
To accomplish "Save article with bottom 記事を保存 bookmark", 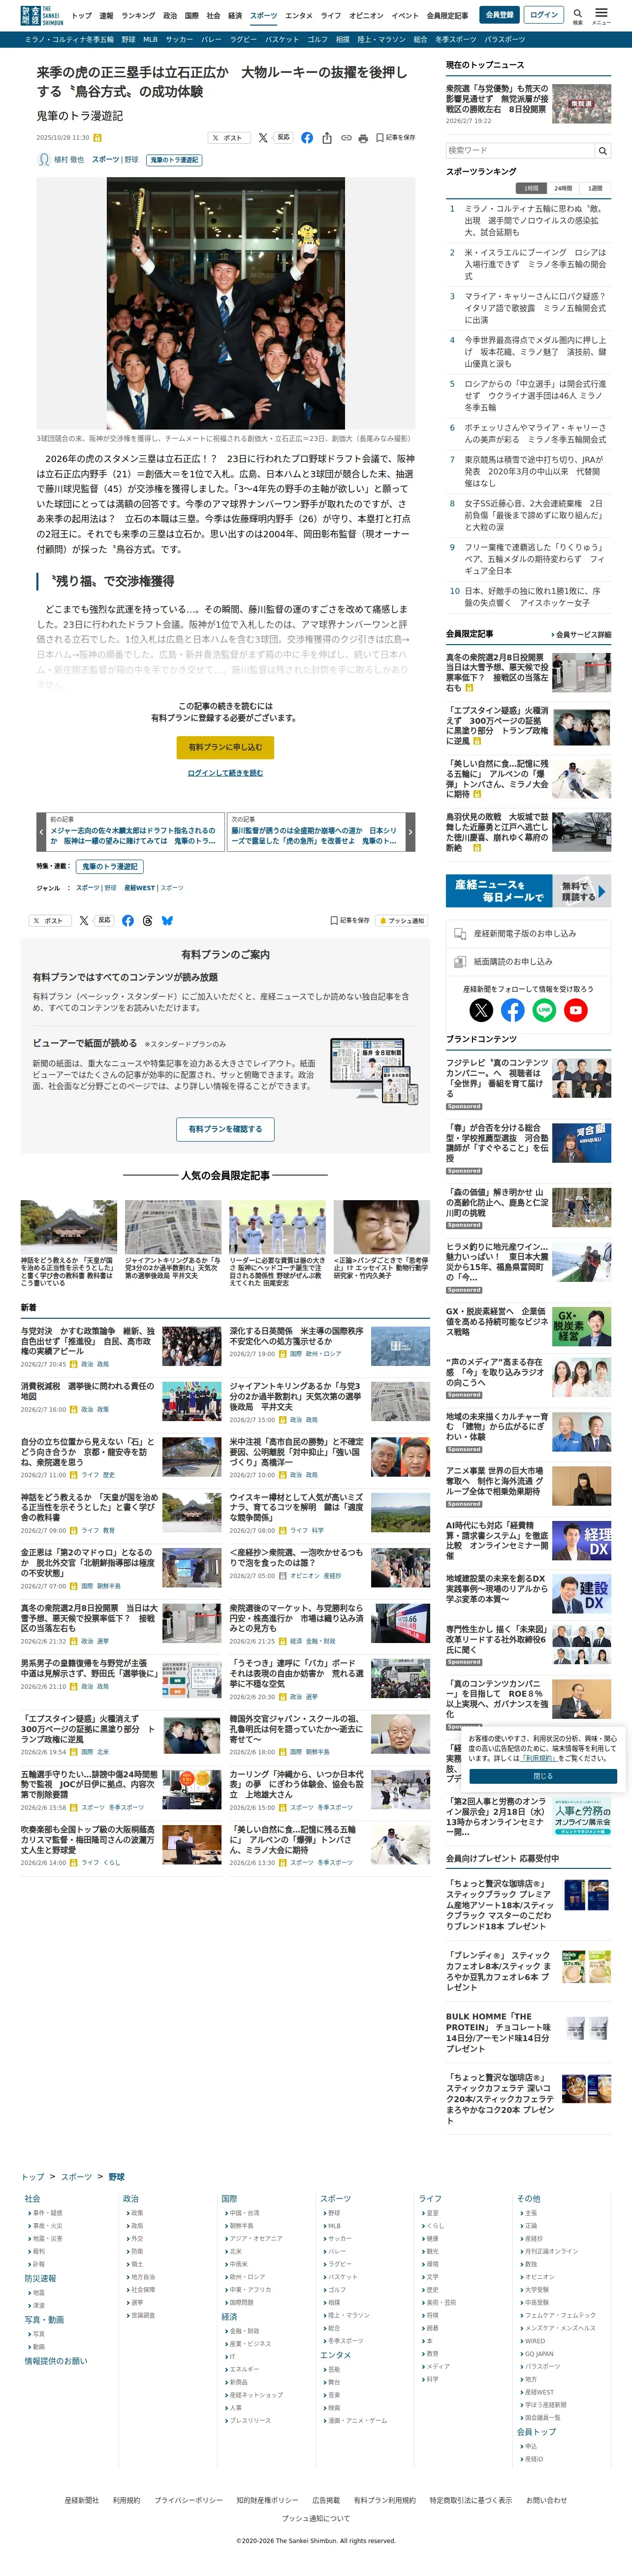I will tap(350, 921).
